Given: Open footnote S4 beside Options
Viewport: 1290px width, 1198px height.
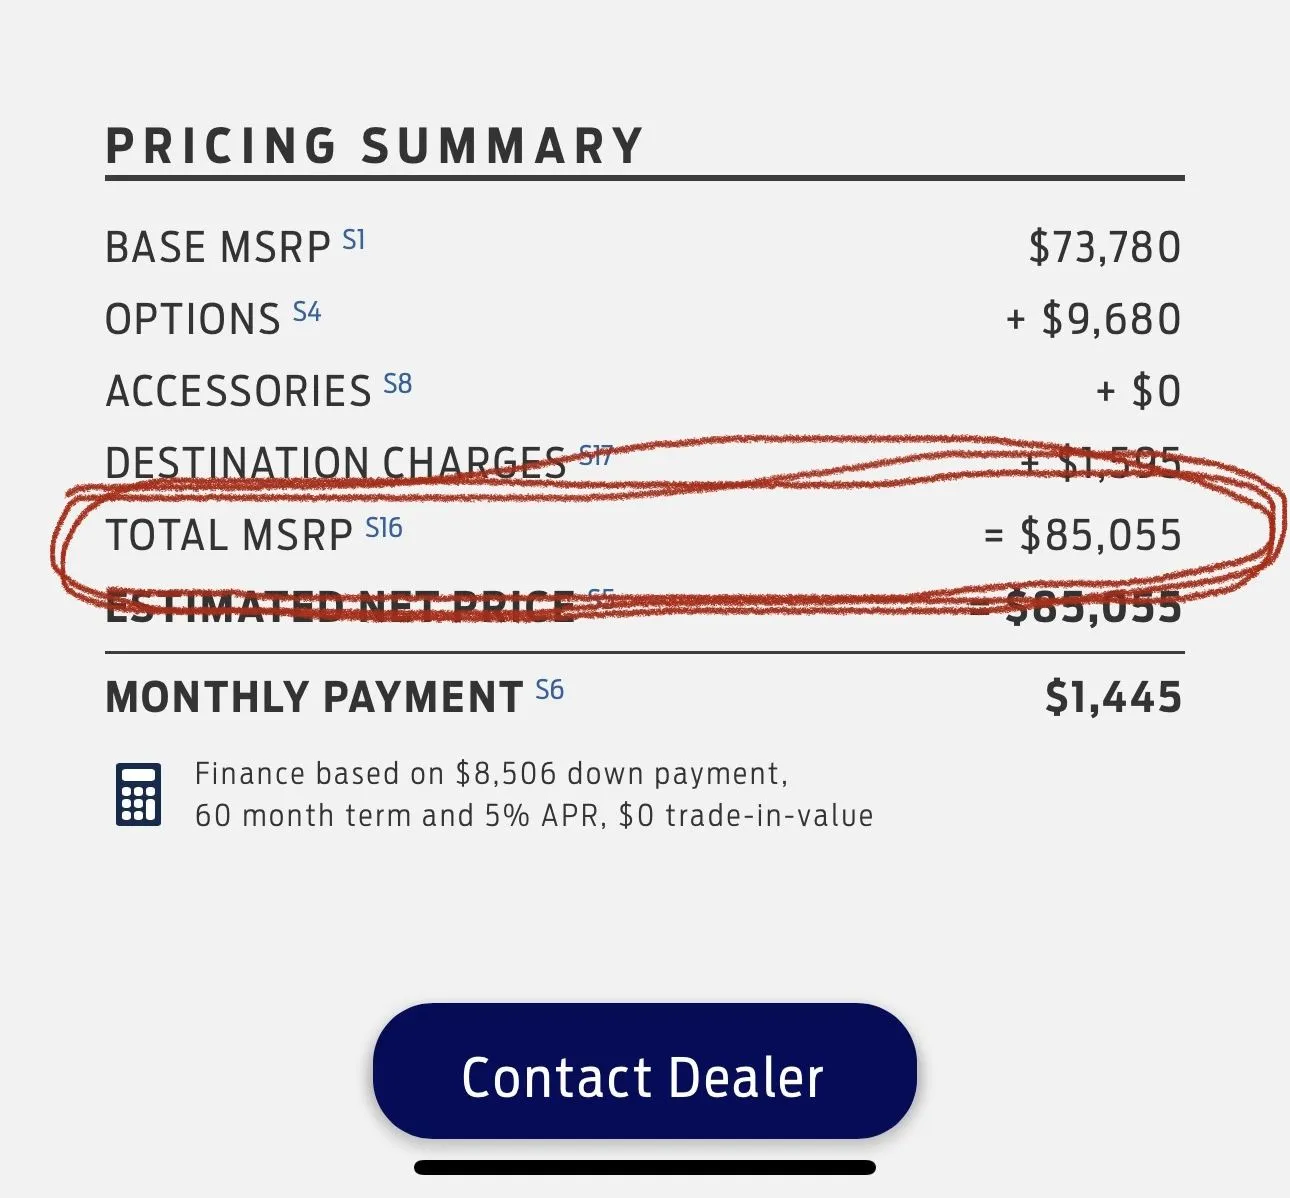Looking at the screenshot, I should 307,312.
